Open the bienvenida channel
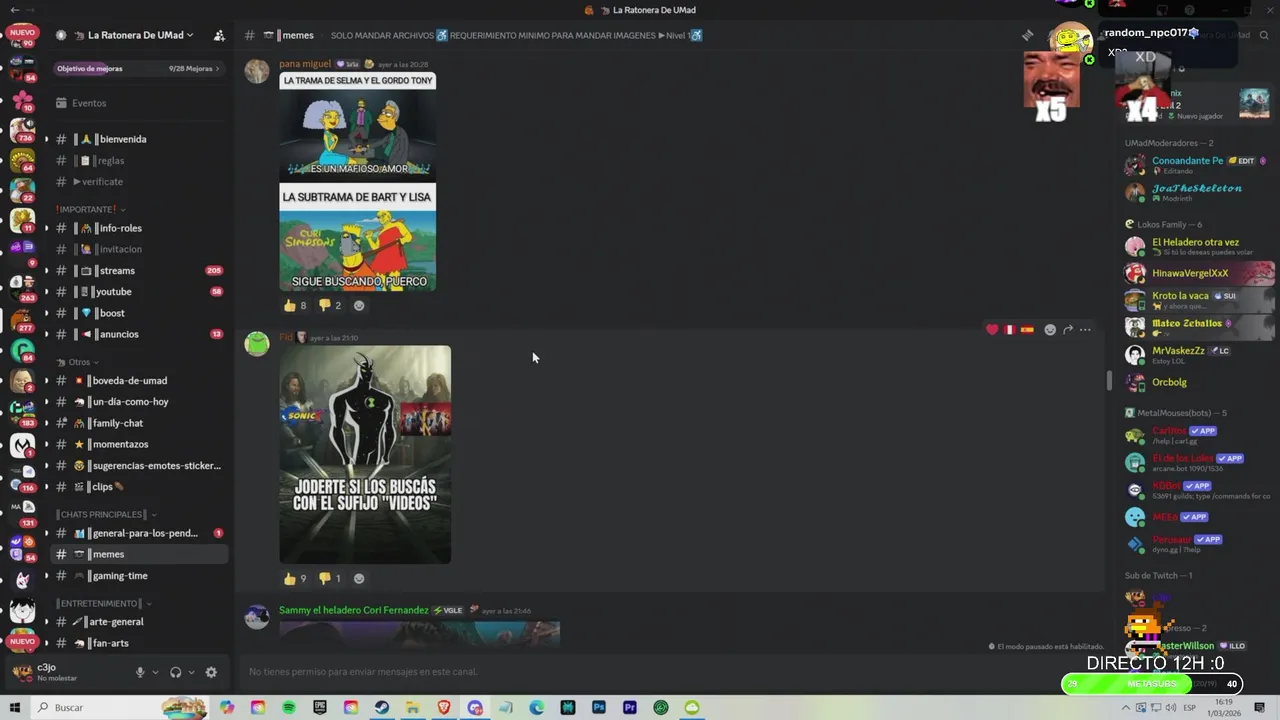 138,139
